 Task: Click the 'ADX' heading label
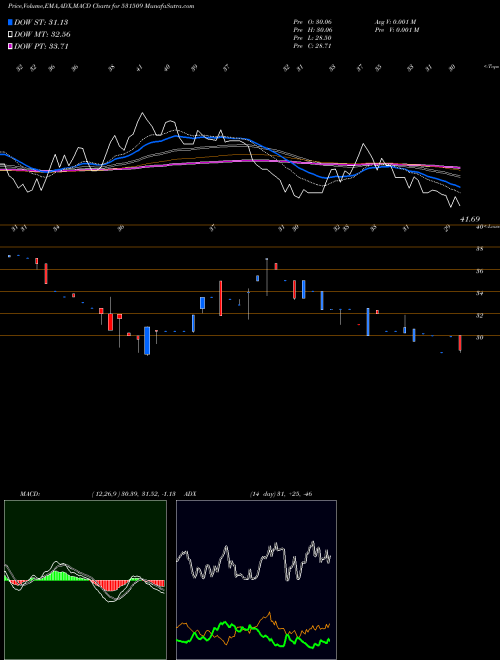tap(191, 494)
